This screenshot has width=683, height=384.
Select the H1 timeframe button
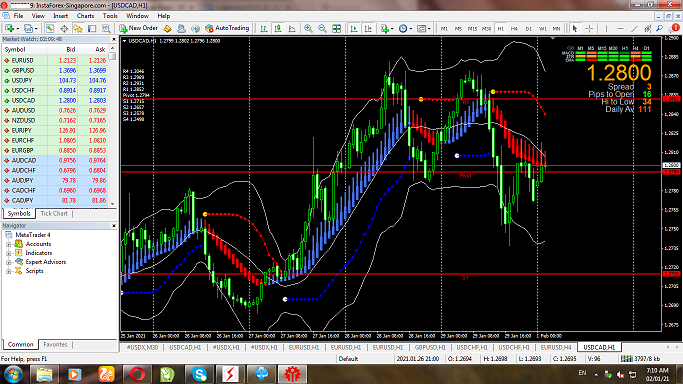pyautogui.click(x=500, y=29)
